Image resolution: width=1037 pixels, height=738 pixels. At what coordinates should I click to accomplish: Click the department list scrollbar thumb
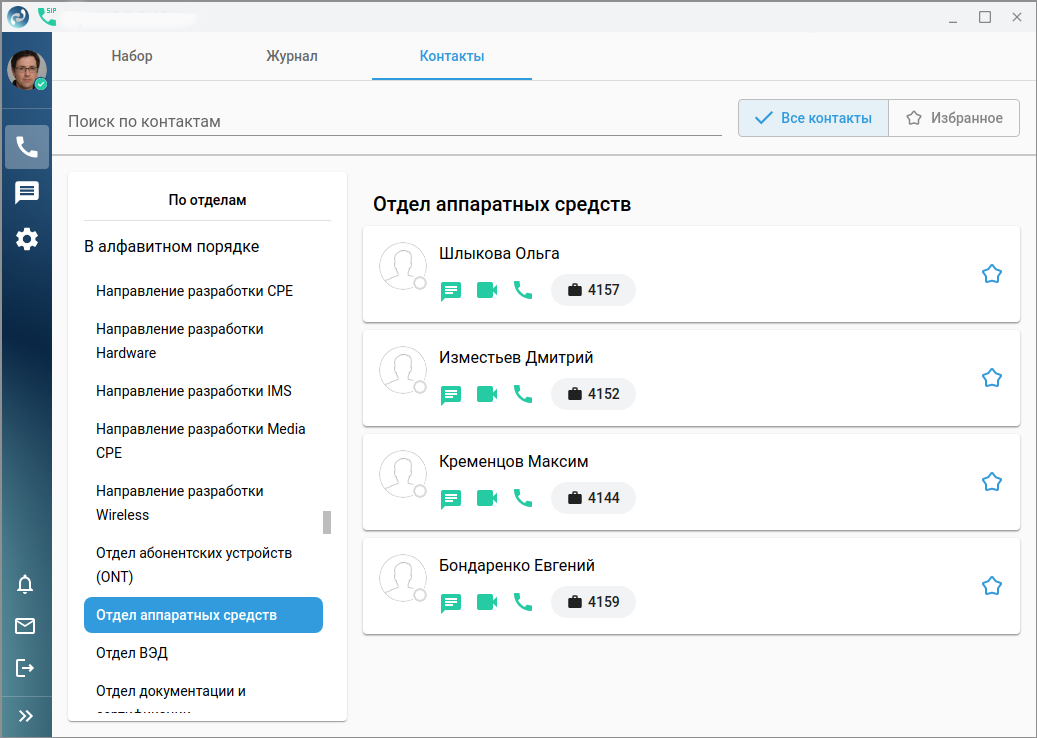pyautogui.click(x=326, y=522)
